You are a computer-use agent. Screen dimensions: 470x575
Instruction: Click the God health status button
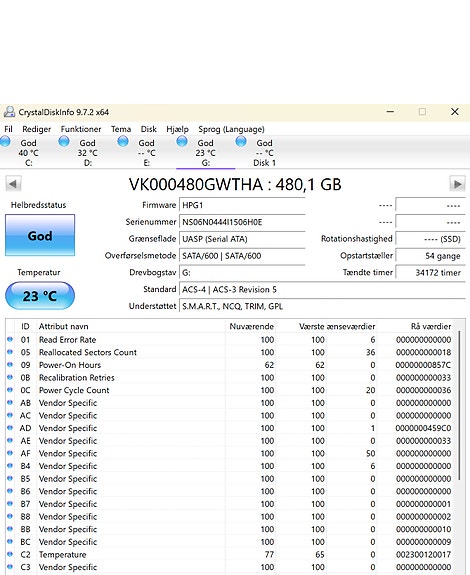(40, 235)
